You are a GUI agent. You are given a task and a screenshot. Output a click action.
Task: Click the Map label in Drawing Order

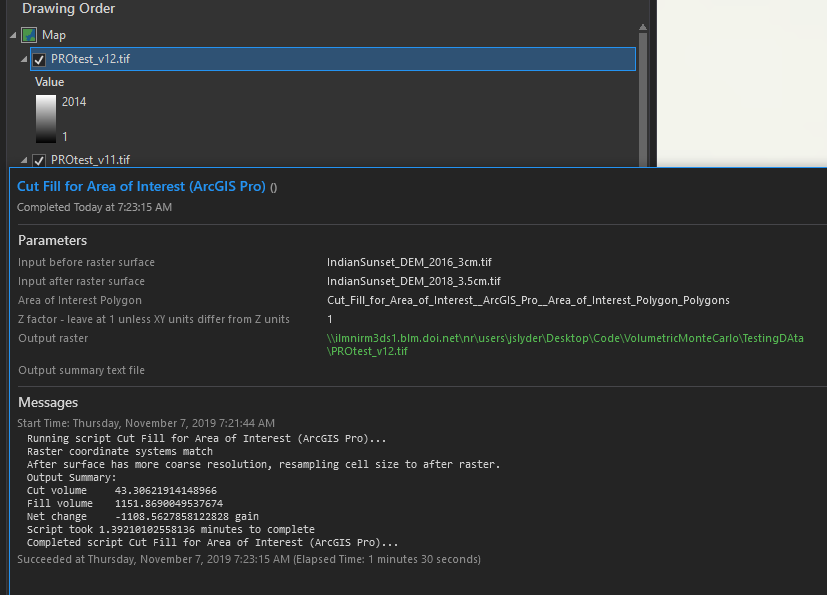(54, 35)
